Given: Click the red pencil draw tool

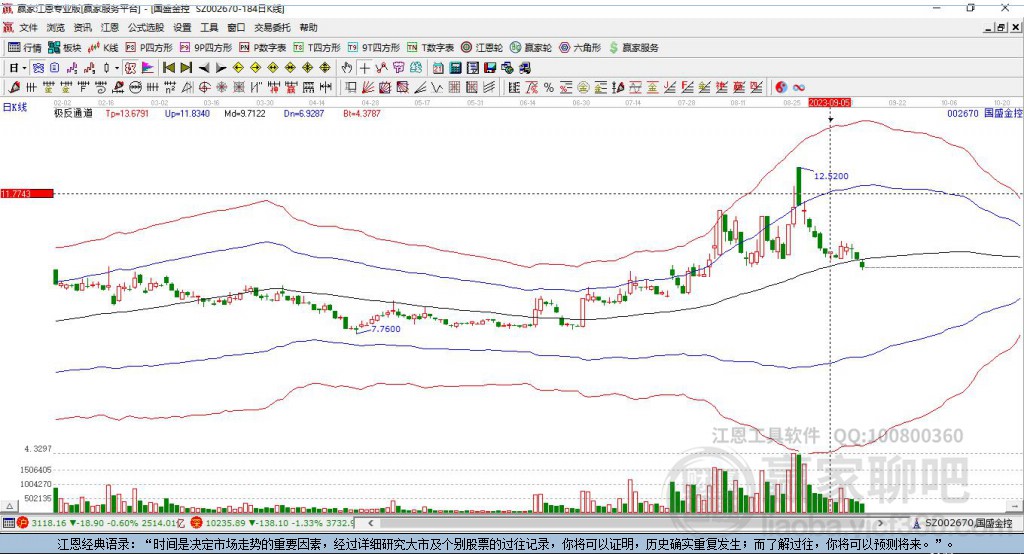Looking at the screenshot, I should pos(14,88).
